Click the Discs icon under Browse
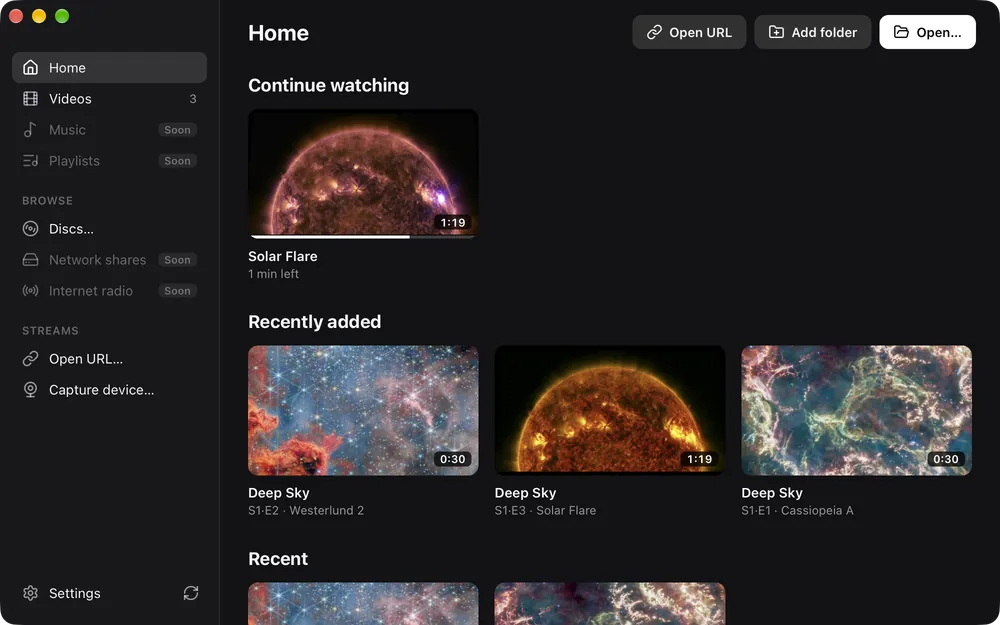The height and width of the screenshot is (625, 1000). coord(30,229)
